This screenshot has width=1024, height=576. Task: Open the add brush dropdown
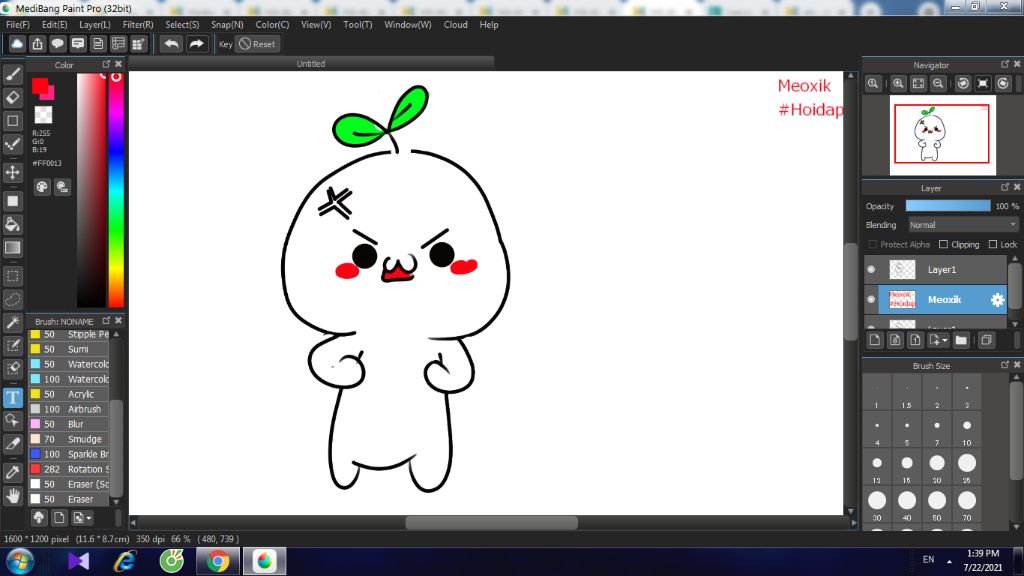[x=82, y=518]
